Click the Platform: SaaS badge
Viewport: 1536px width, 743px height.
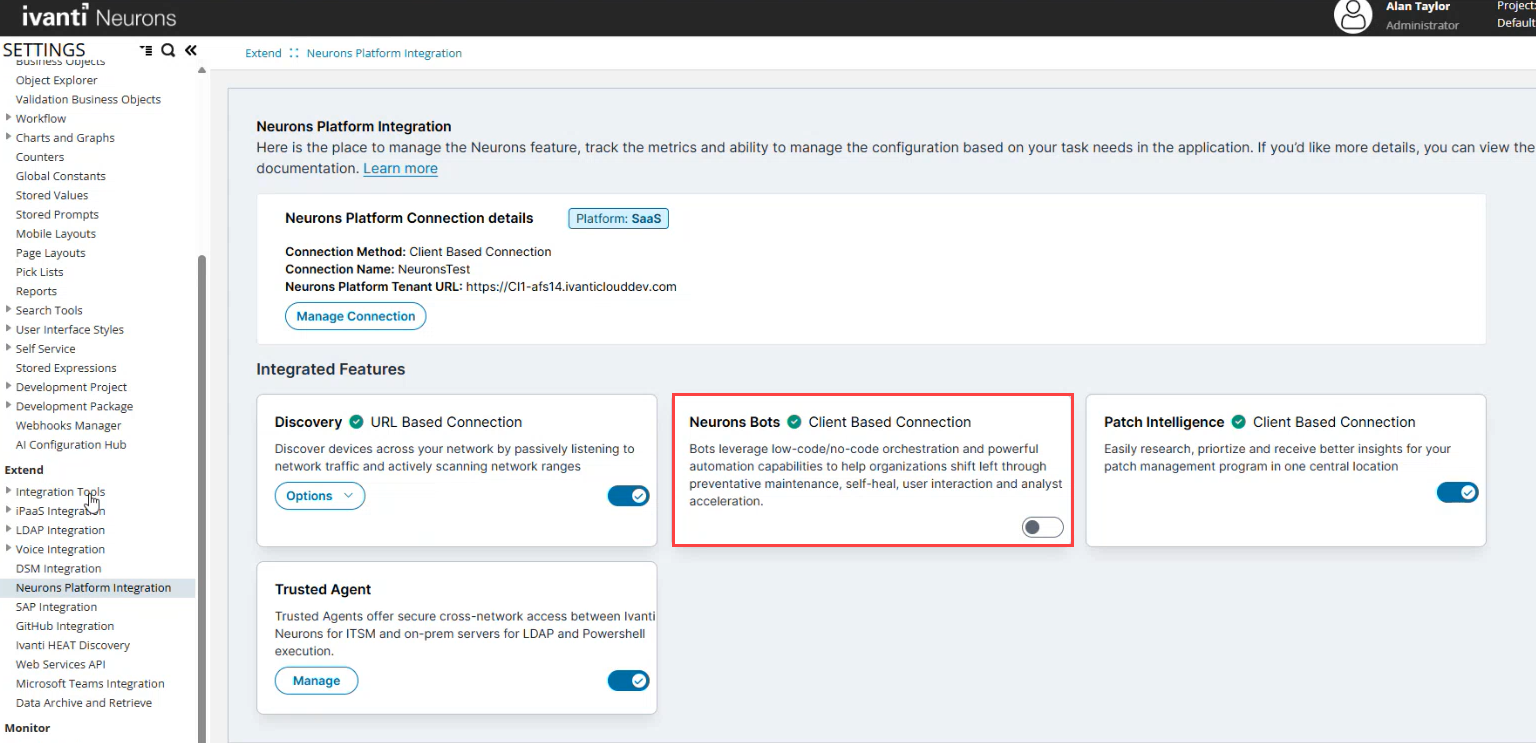pos(619,218)
